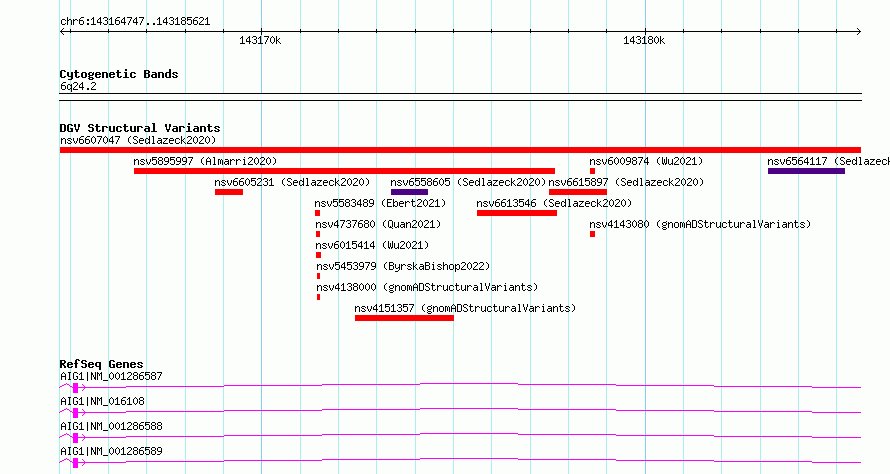Click the small red nsv4143080 marker

[x=592, y=234]
